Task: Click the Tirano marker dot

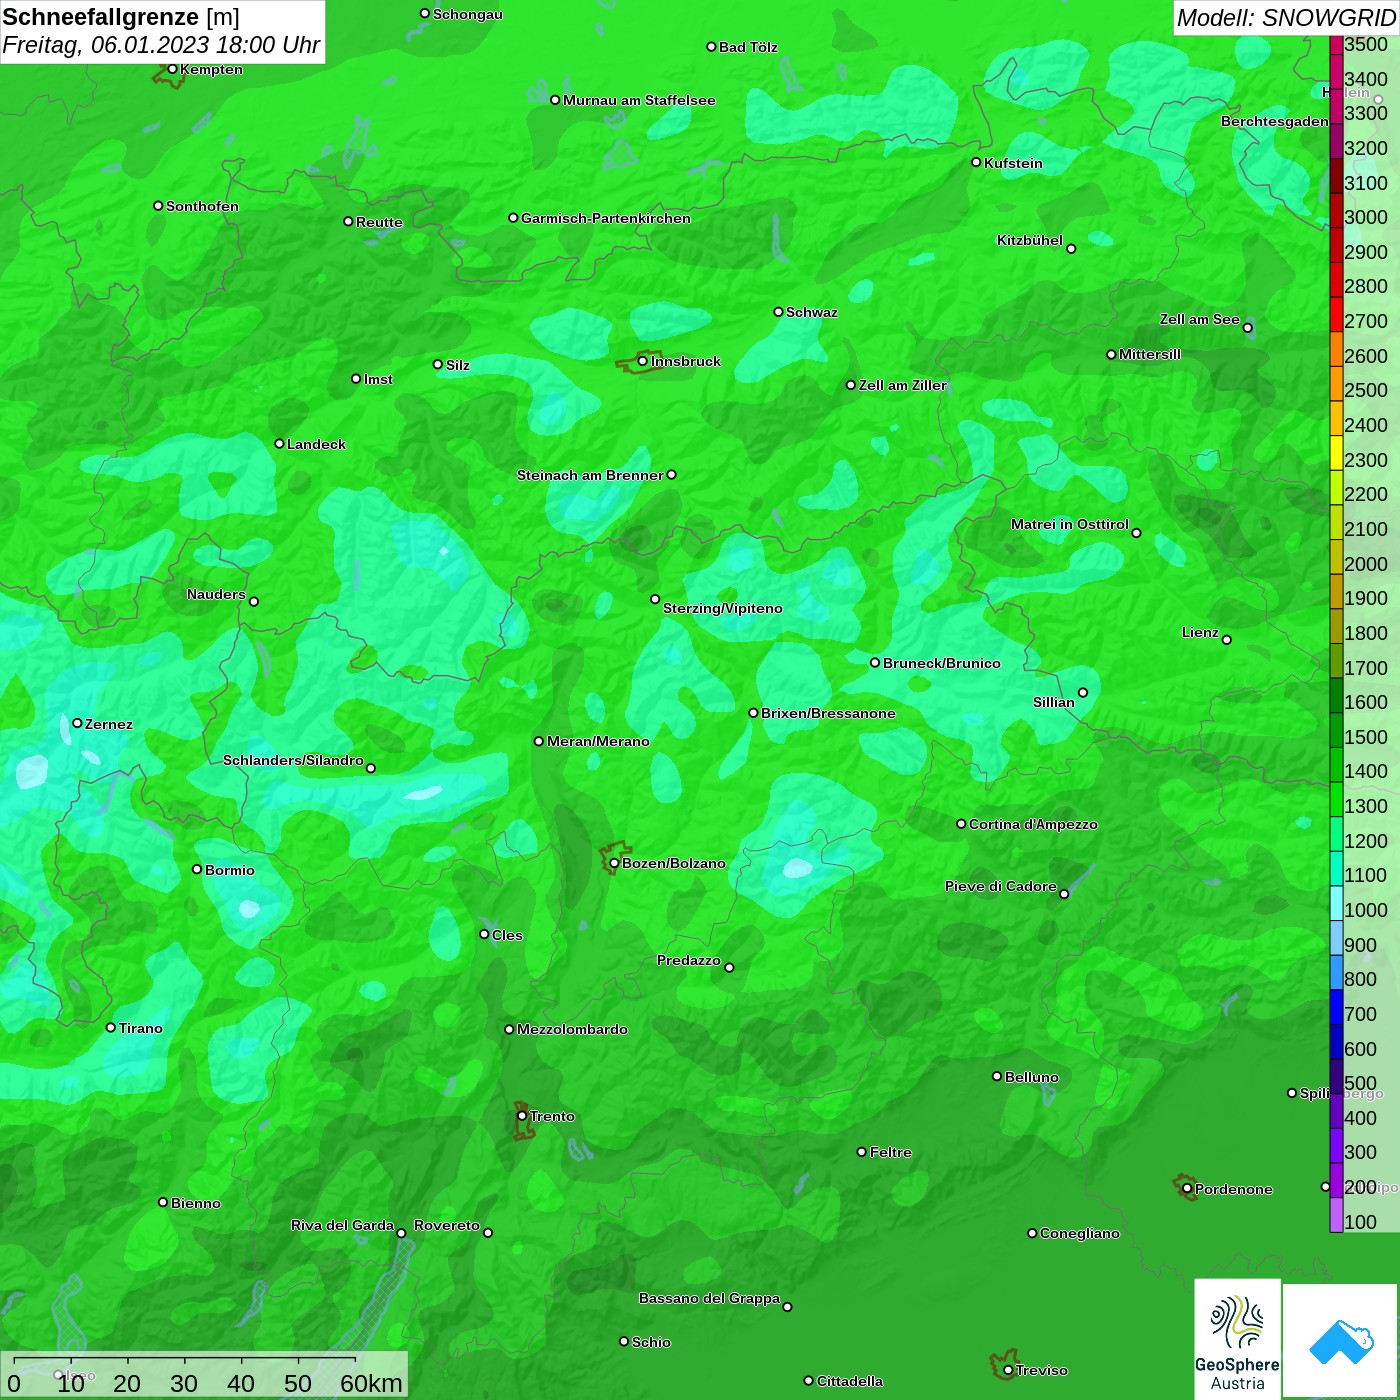Action: pyautogui.click(x=111, y=1027)
